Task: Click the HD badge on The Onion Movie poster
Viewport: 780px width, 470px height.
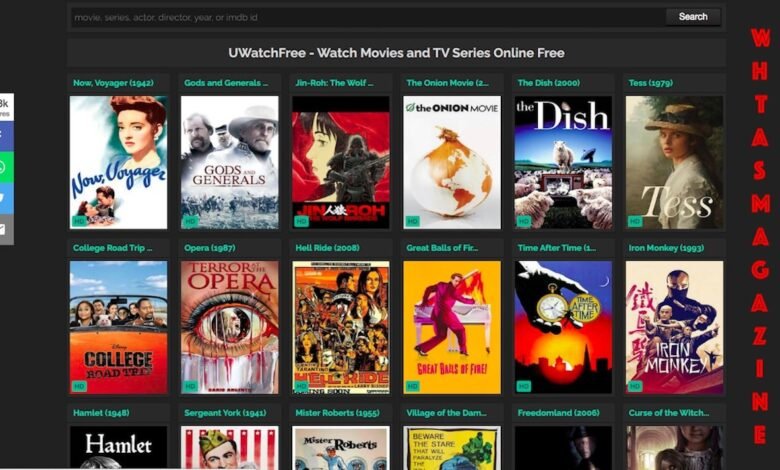Action: tap(413, 221)
